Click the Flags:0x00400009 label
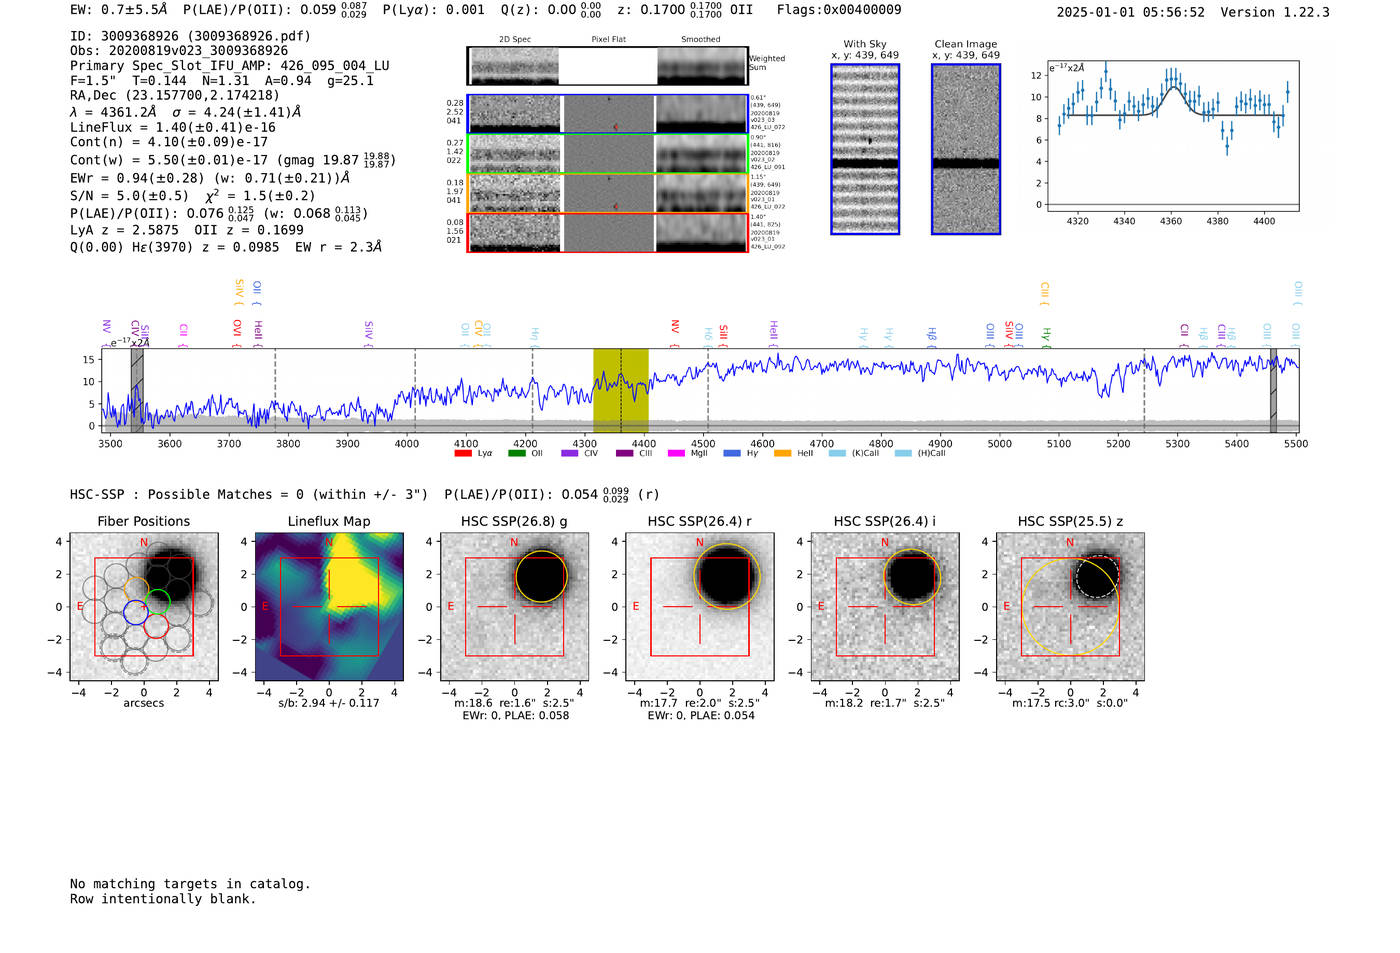Screen dimensions: 1400x953 (839, 10)
